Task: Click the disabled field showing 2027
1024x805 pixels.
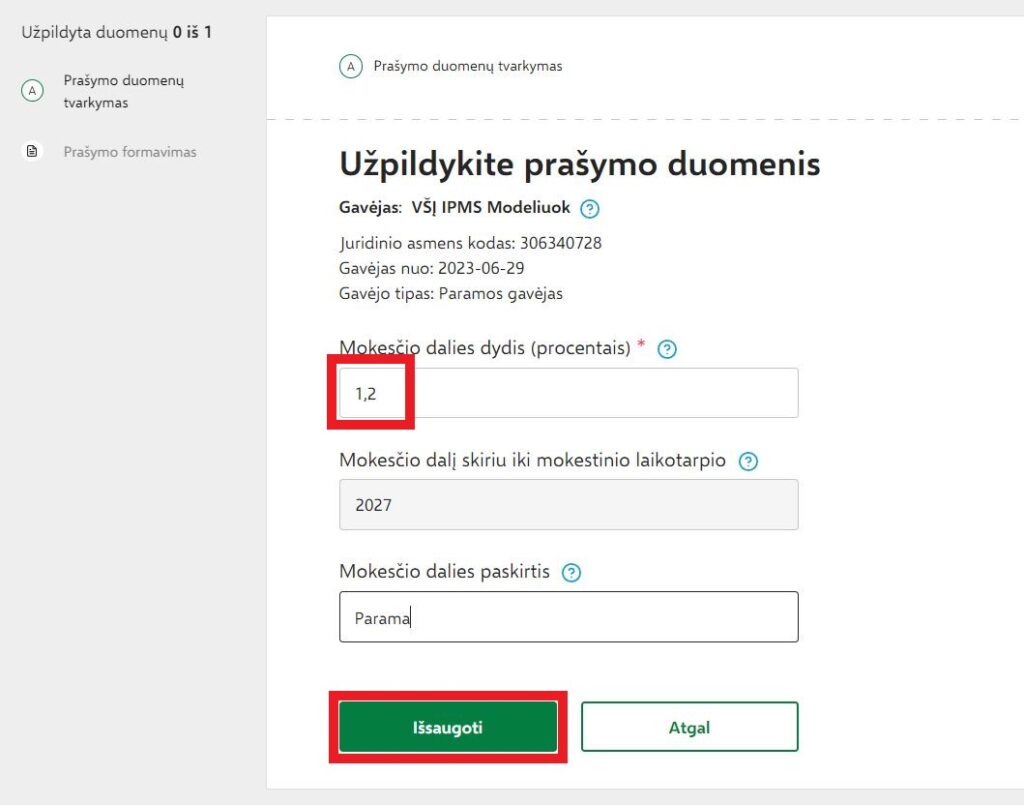Action: point(568,505)
